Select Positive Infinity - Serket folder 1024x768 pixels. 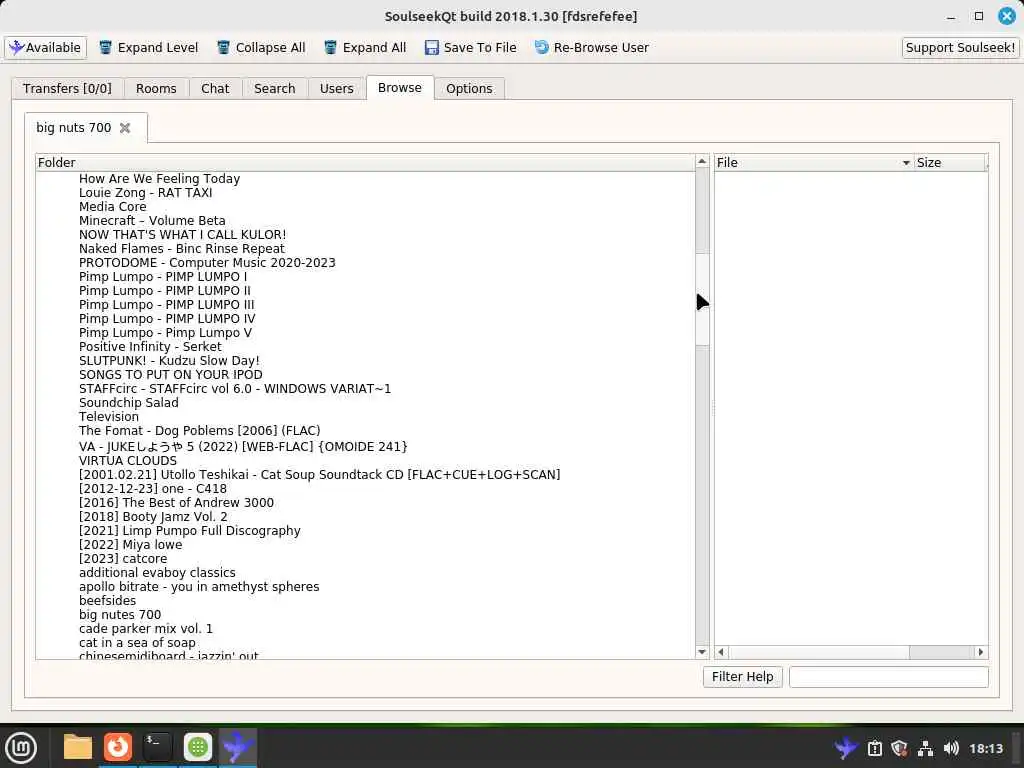pyautogui.click(x=150, y=347)
